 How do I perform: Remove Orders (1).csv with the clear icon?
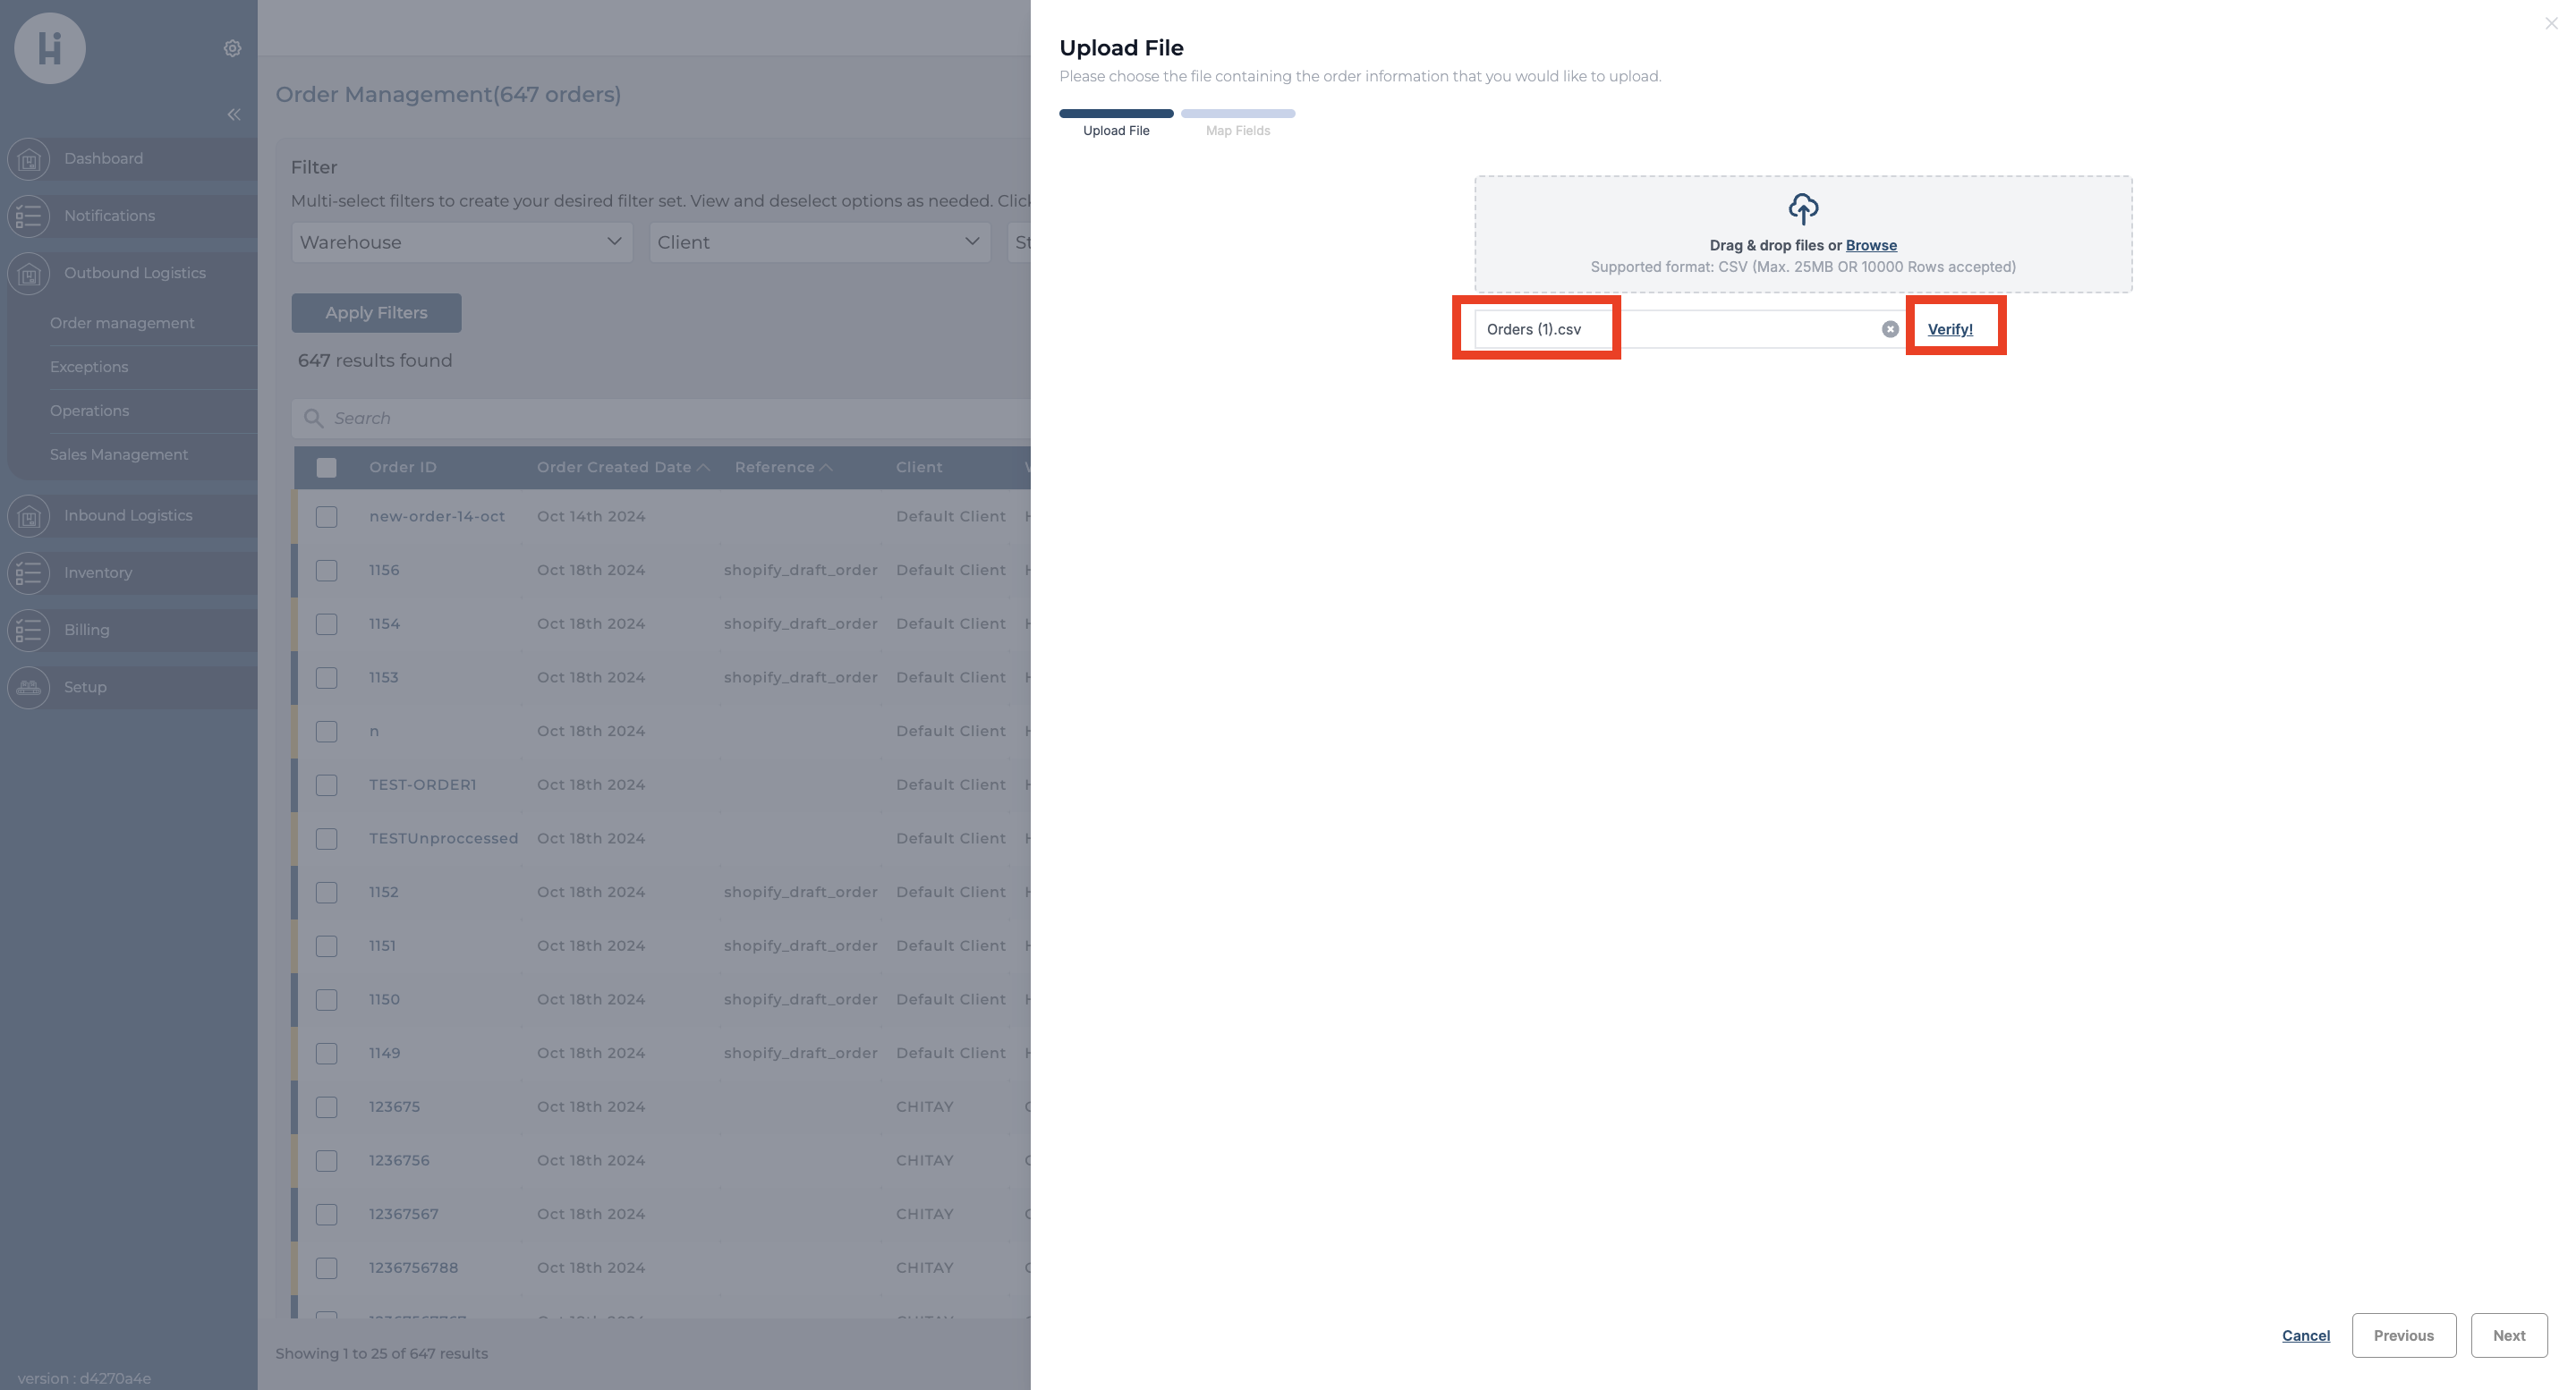[1889, 329]
